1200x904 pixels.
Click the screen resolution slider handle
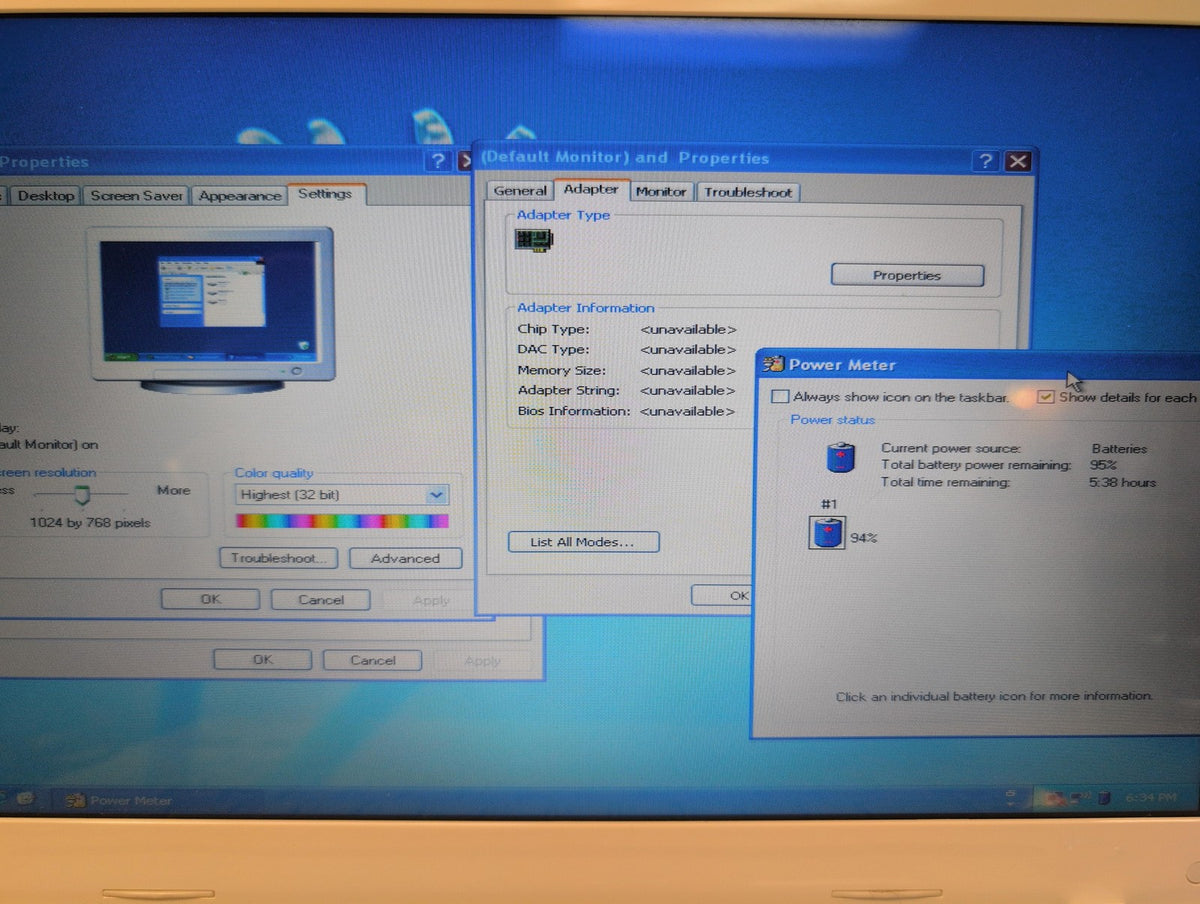[x=82, y=494]
